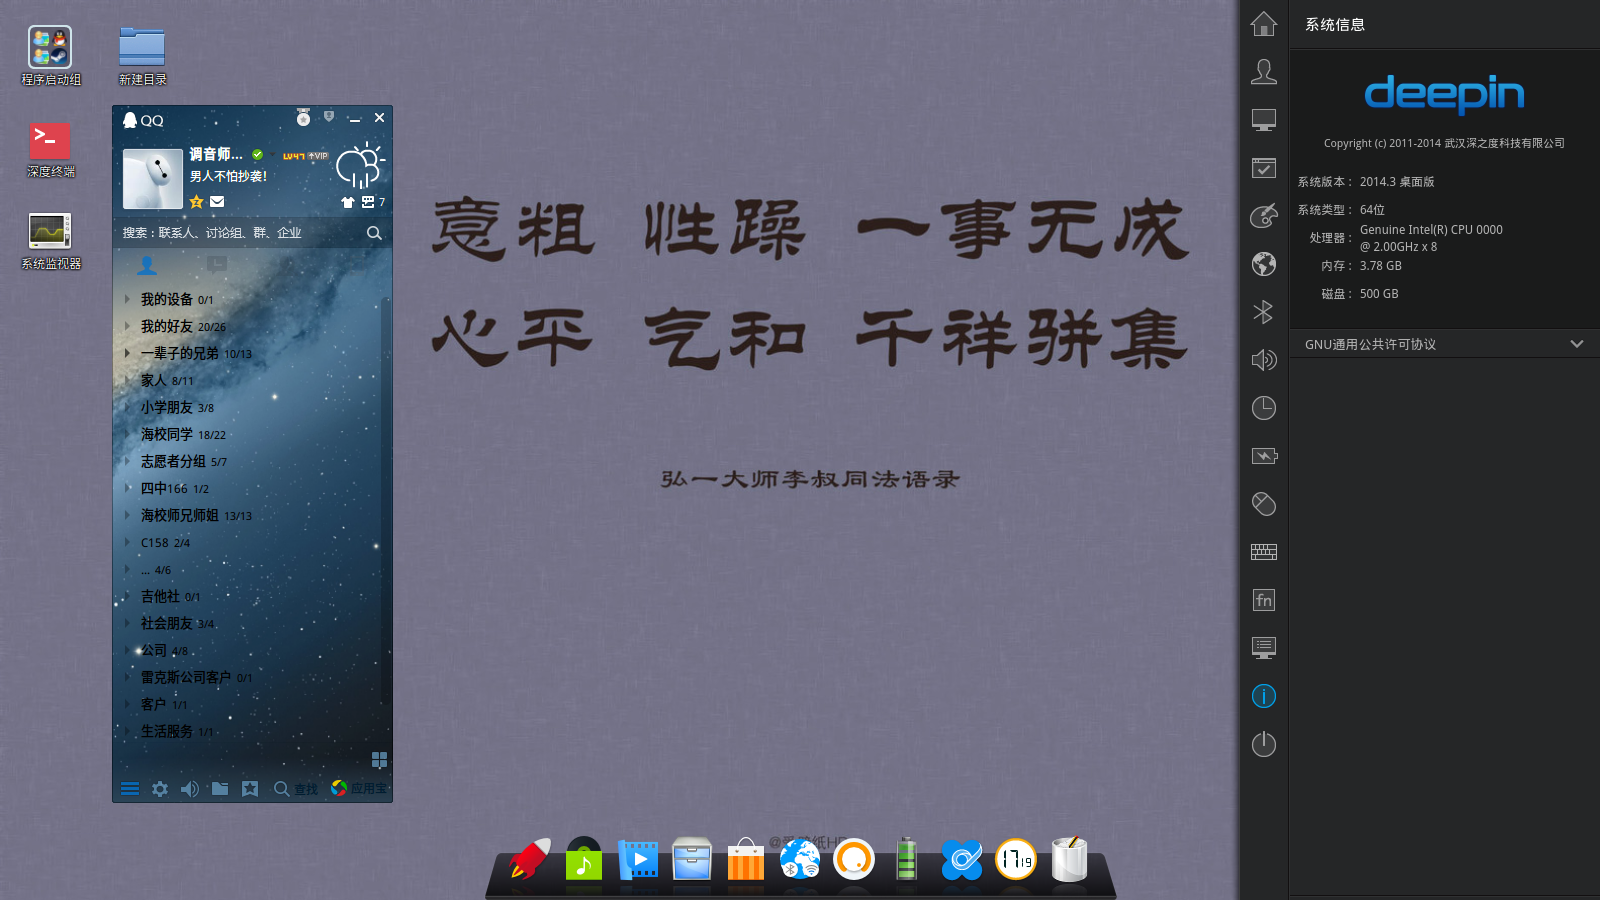Open Network settings in control center sidebar
The image size is (1600, 900).
point(1264,264)
